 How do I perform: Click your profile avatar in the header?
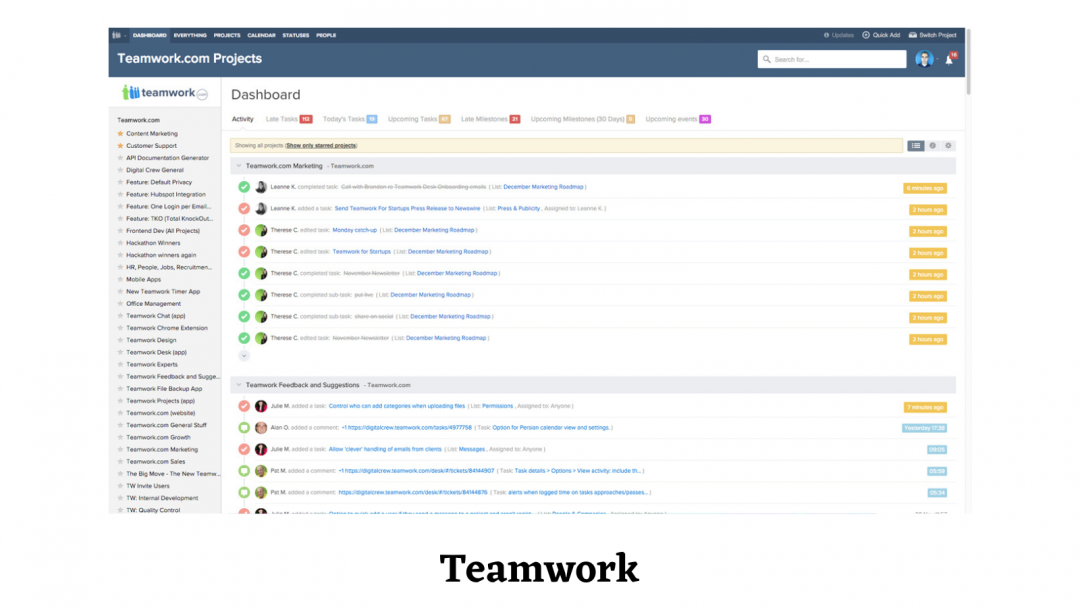[923, 58]
